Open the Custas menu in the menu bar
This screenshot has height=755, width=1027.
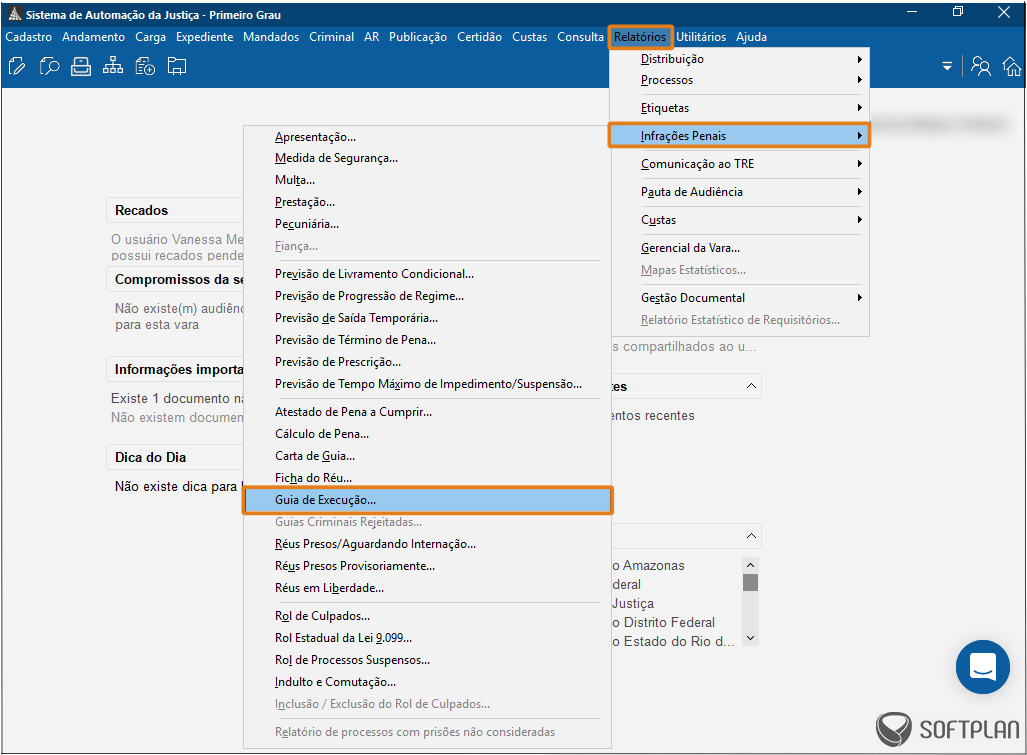point(529,37)
